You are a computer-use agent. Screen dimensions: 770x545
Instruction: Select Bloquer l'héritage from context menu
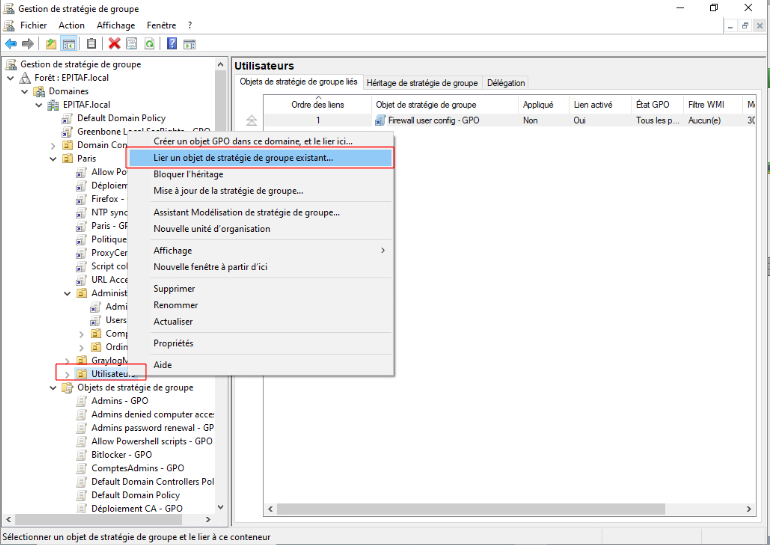pos(188,174)
